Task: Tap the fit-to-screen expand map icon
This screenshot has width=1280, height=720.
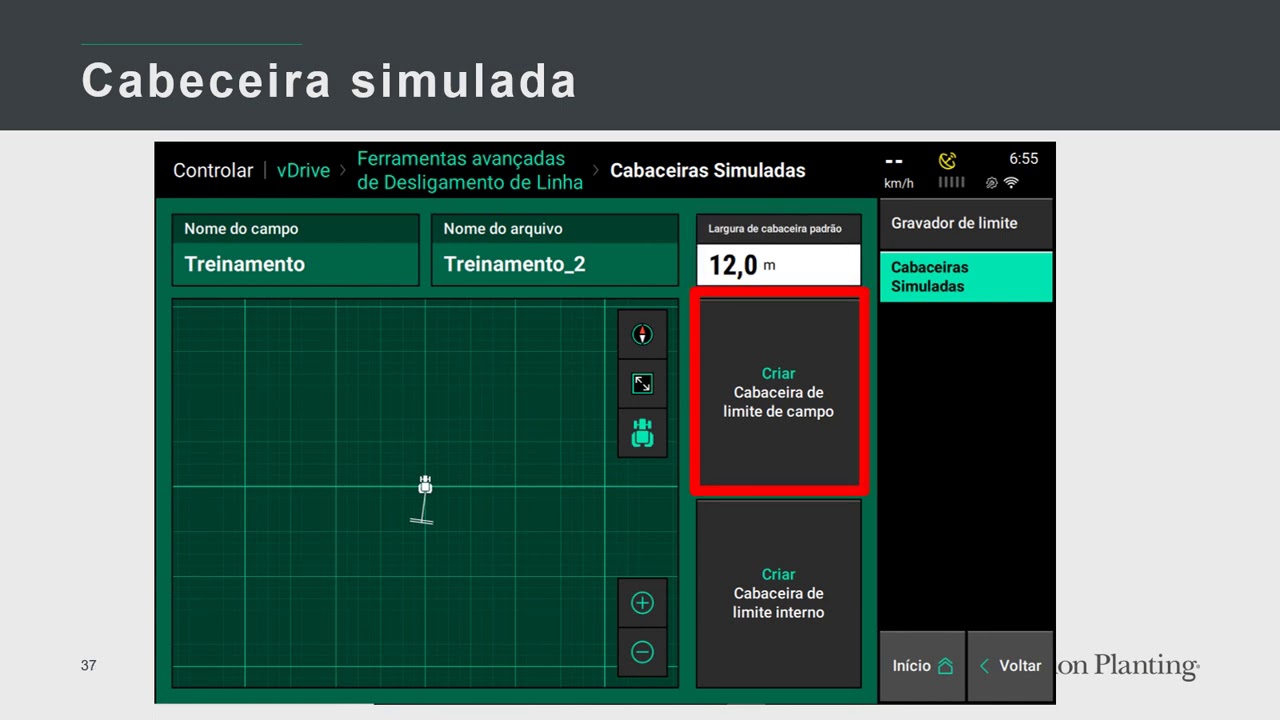Action: point(642,383)
